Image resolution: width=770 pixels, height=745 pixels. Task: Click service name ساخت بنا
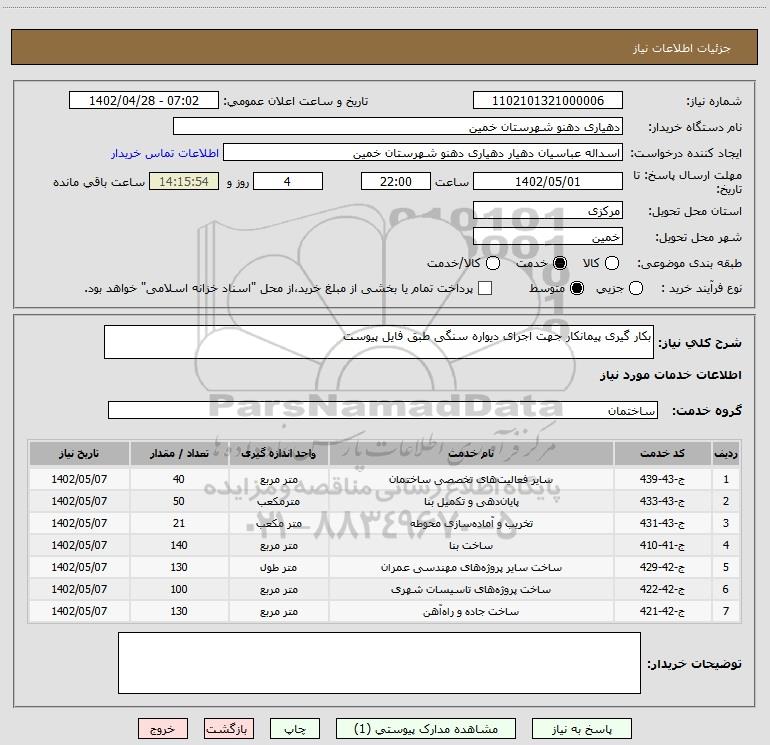[x=471, y=546]
